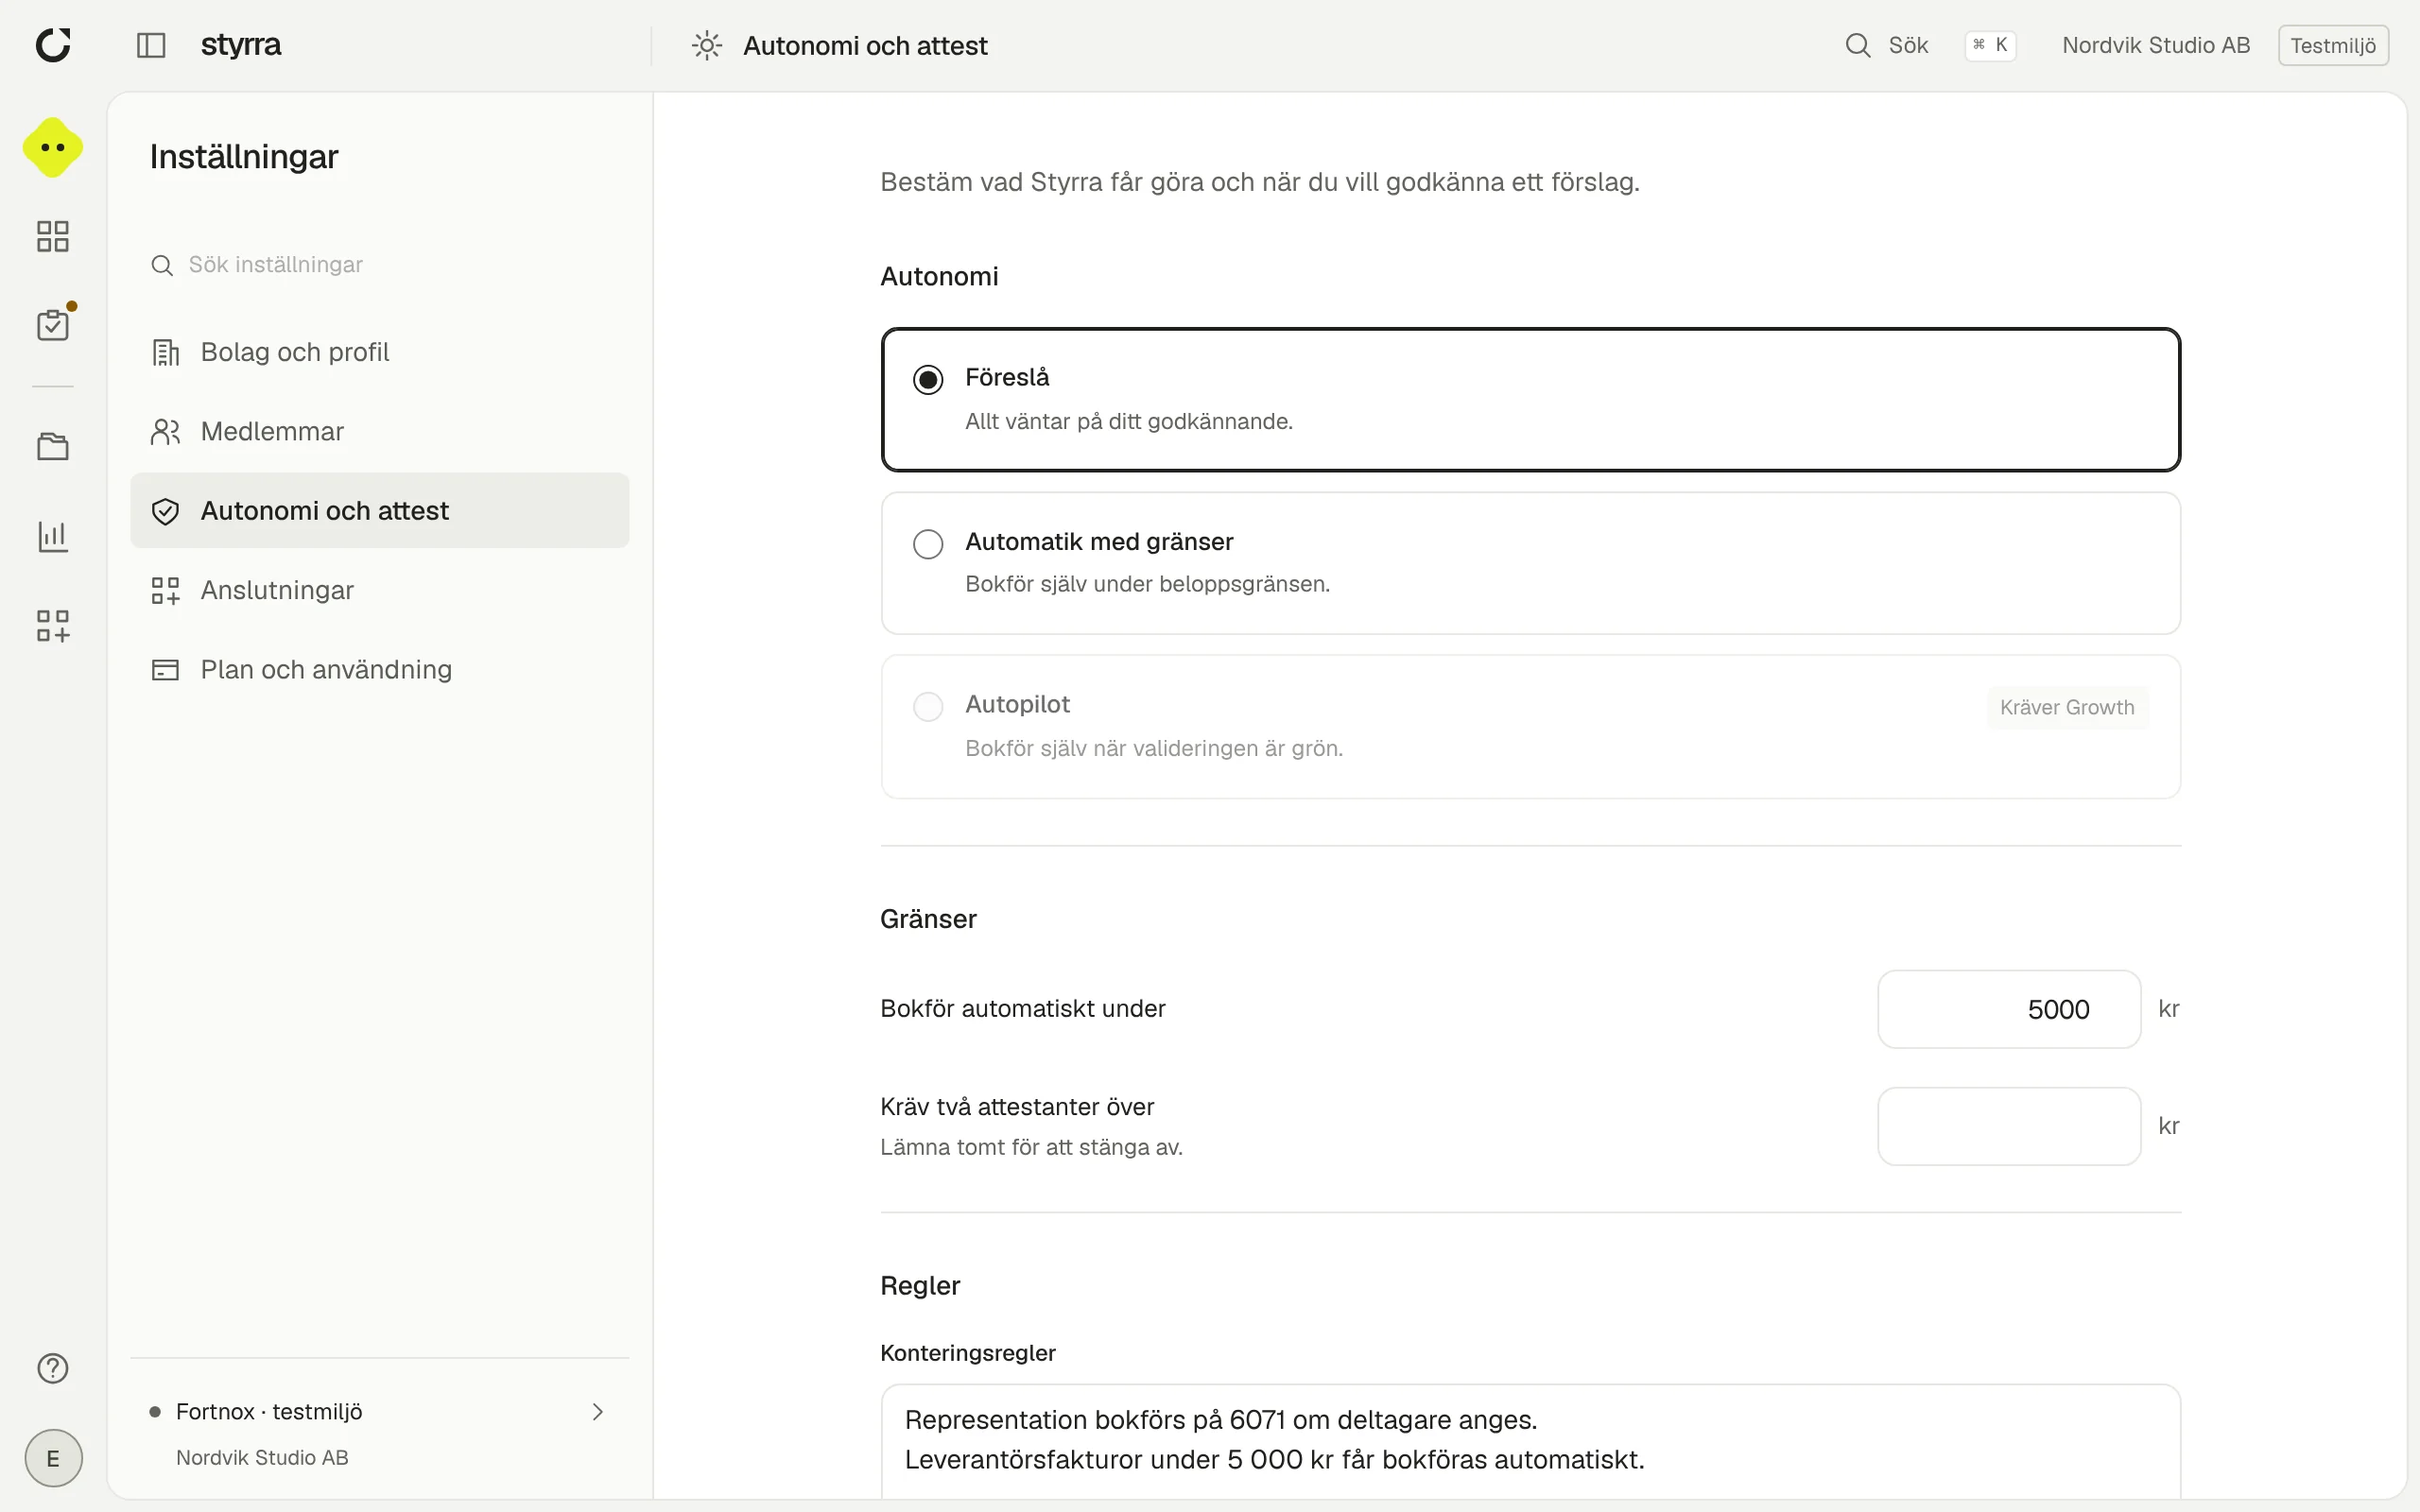The image size is (2420, 1512).
Task: Select the Föreslå radio button
Action: [x=928, y=380]
